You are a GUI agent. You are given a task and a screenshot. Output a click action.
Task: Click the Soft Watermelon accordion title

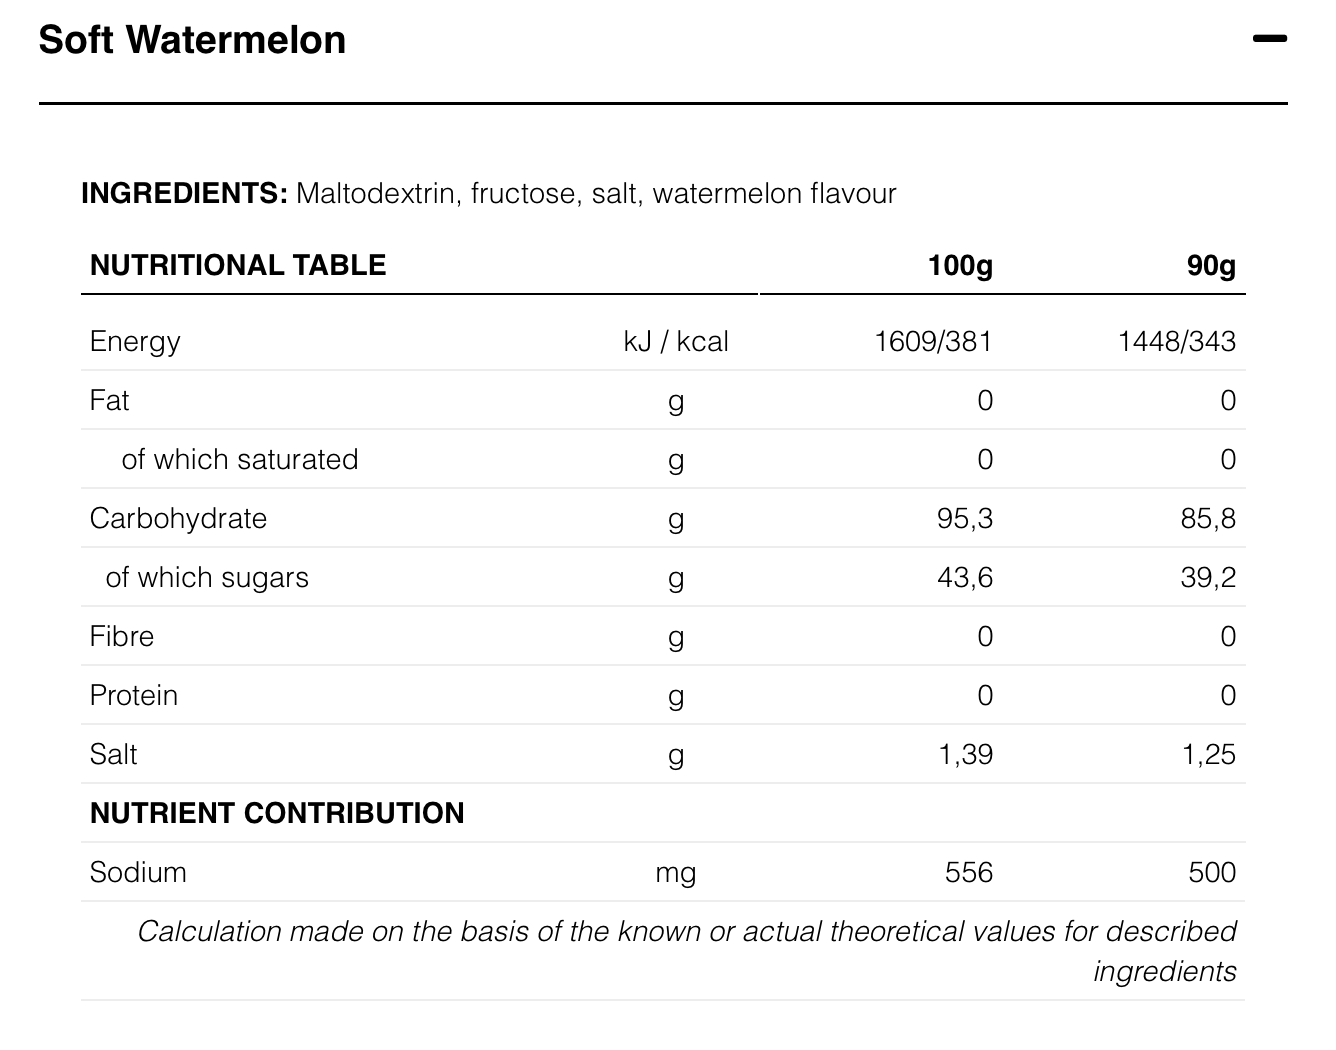tap(192, 40)
